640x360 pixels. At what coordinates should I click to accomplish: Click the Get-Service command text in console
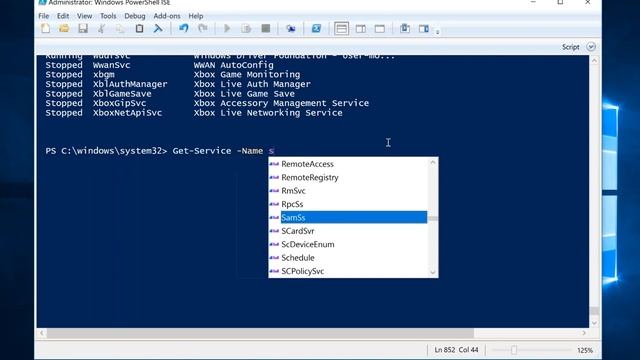click(x=202, y=151)
